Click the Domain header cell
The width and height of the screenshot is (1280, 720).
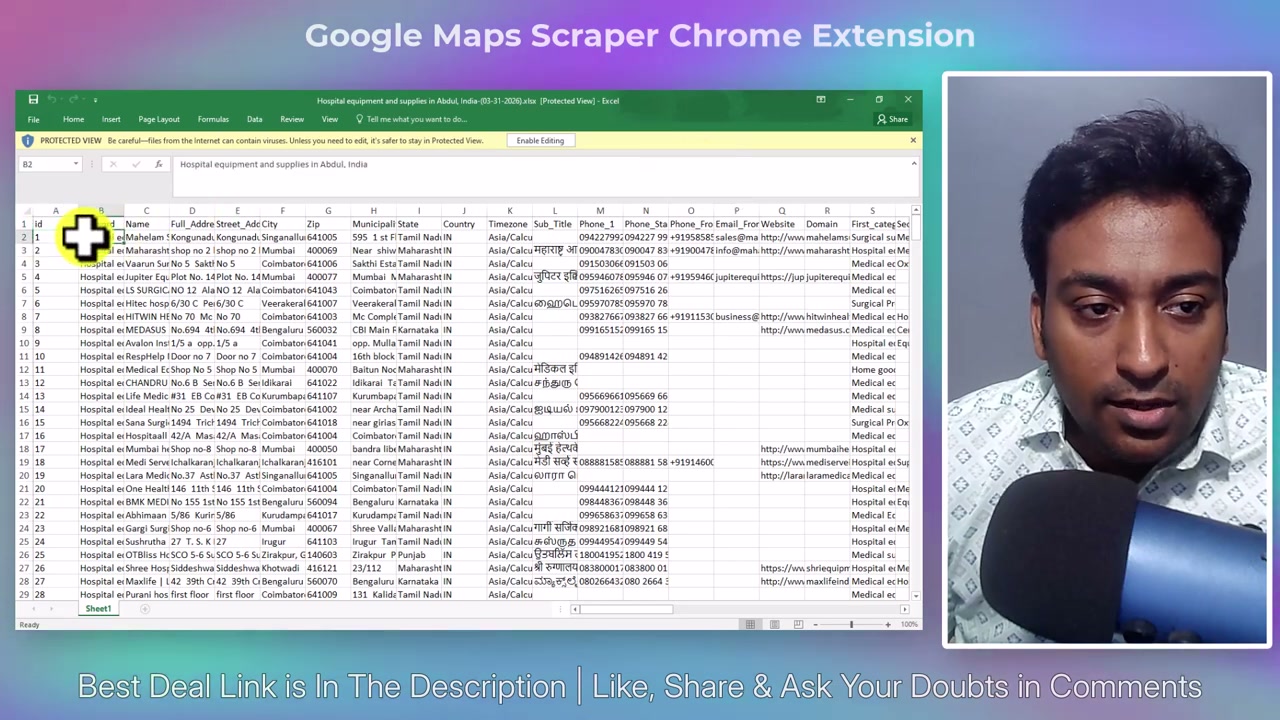[827, 224]
